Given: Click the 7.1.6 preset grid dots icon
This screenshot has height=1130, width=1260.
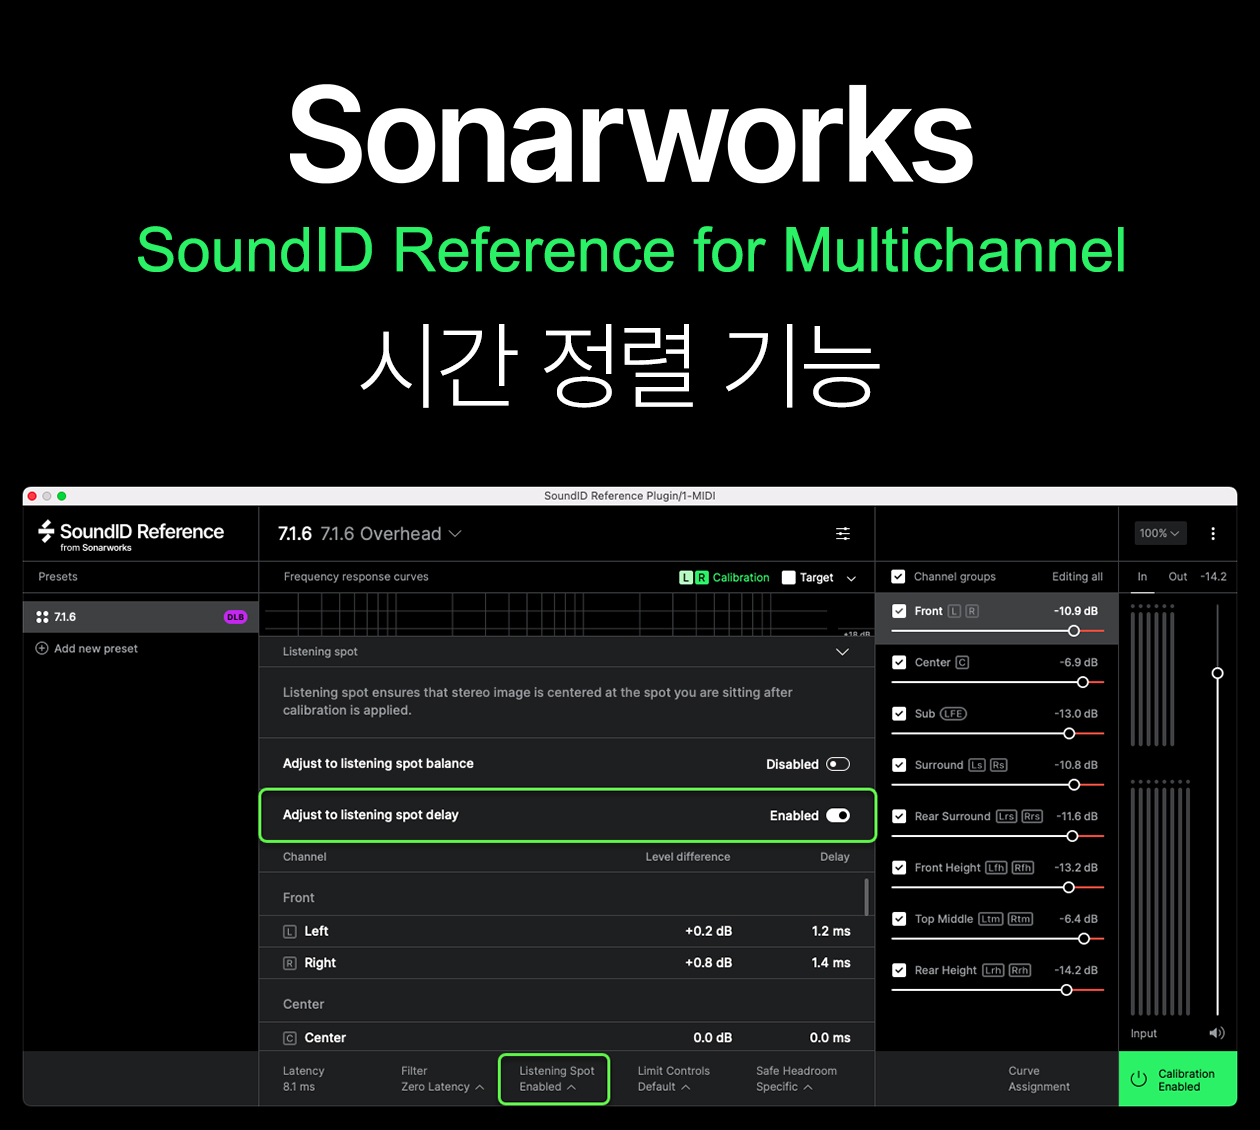Looking at the screenshot, I should tap(42, 617).
